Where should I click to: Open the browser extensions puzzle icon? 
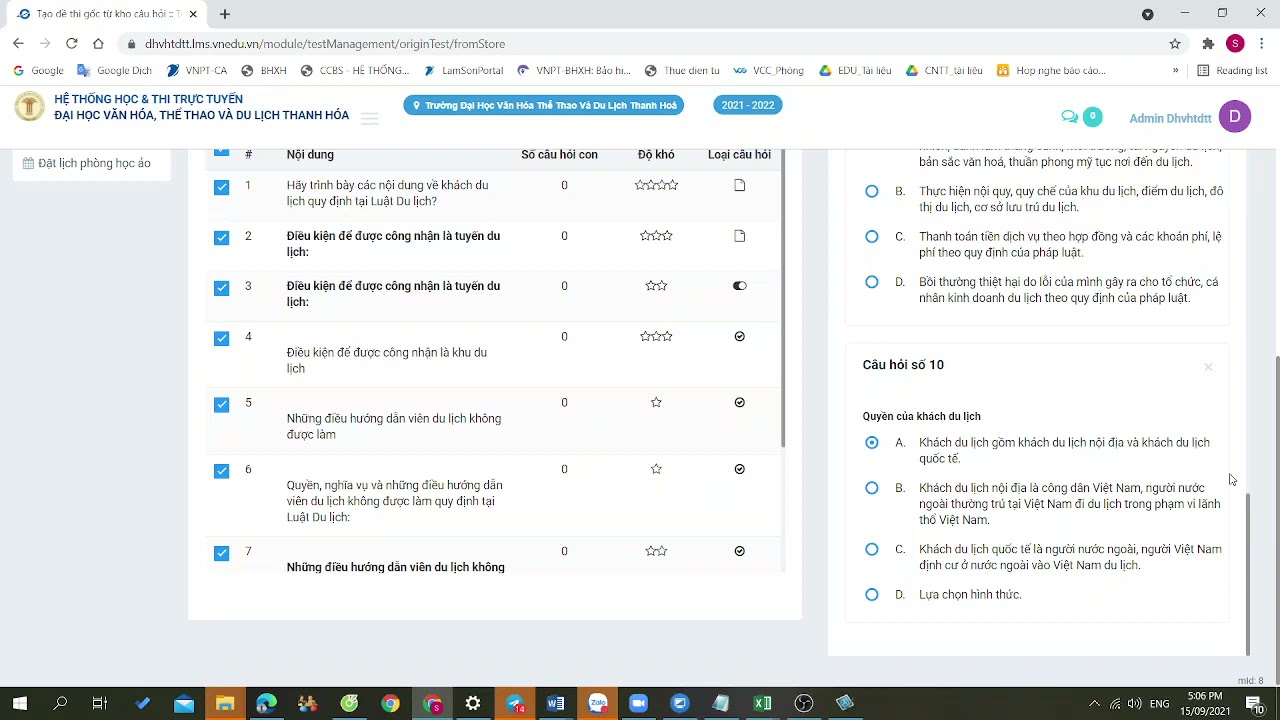coord(1208,43)
